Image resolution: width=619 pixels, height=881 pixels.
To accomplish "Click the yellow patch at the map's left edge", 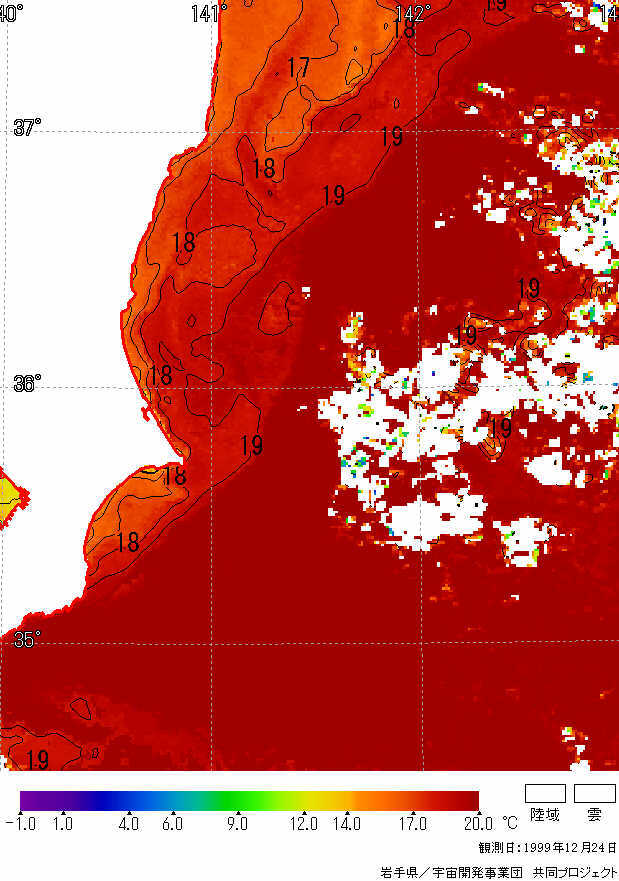I will tap(12, 499).
